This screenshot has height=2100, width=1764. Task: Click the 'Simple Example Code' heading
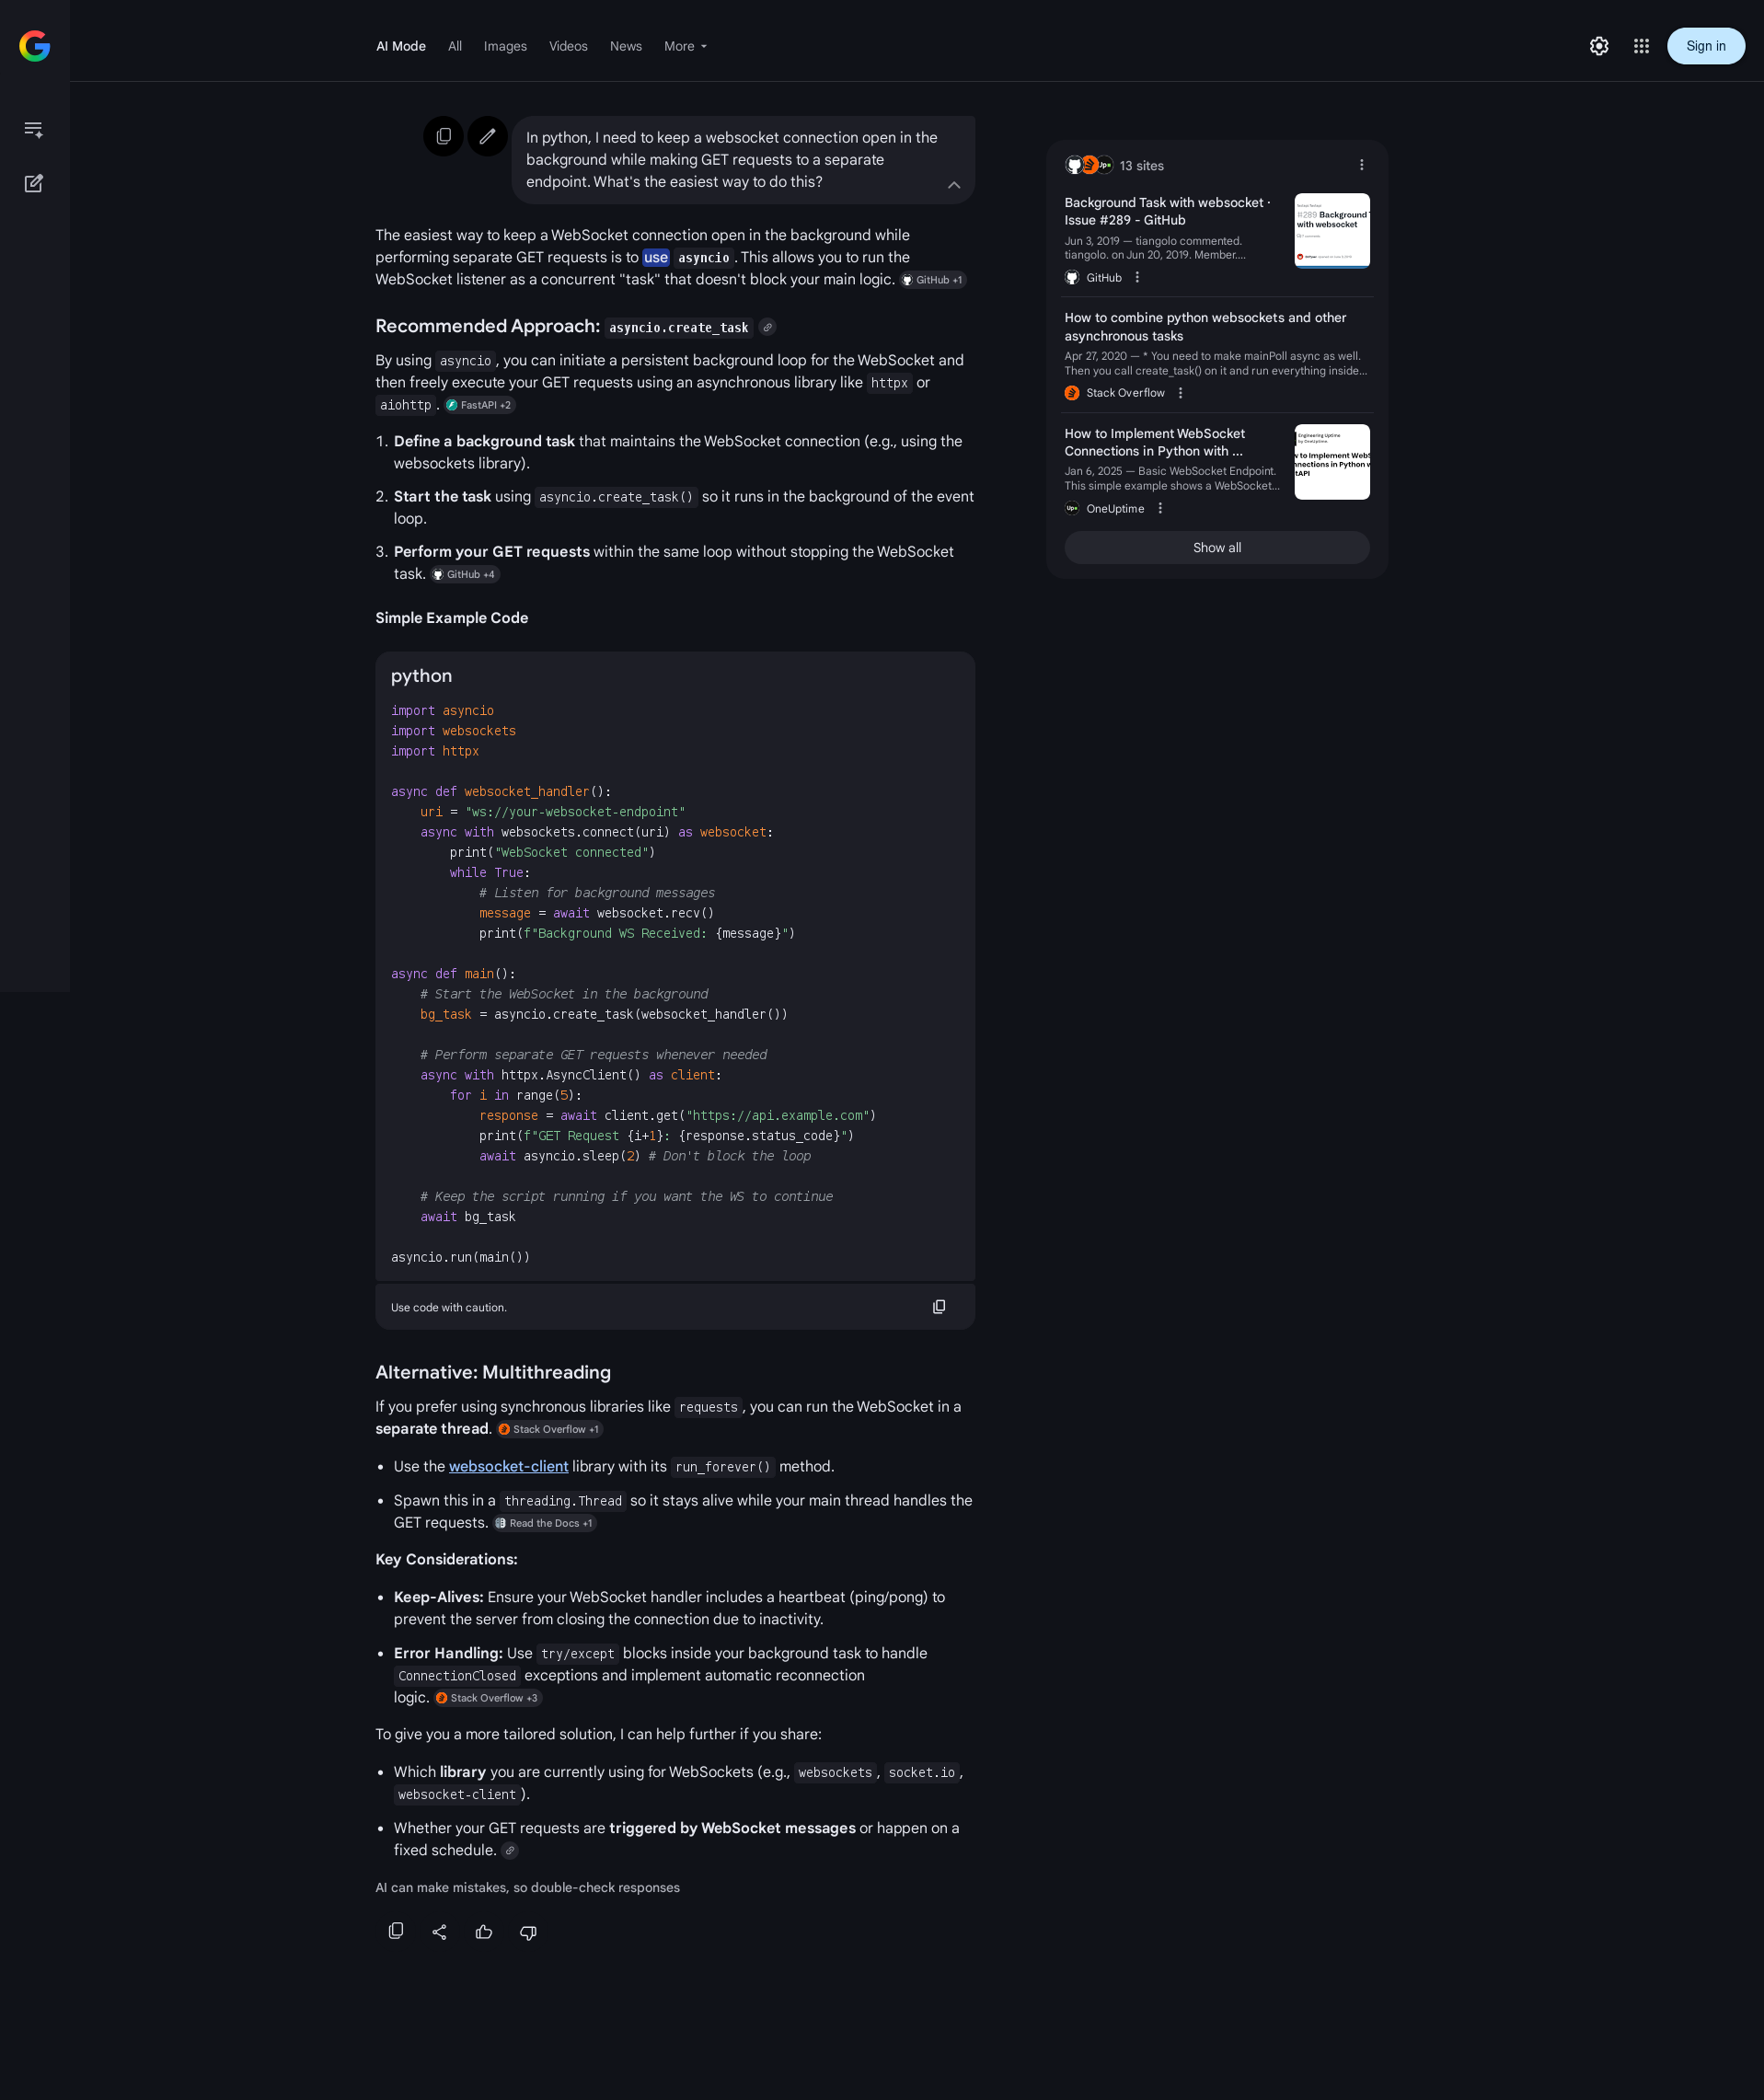pos(451,618)
